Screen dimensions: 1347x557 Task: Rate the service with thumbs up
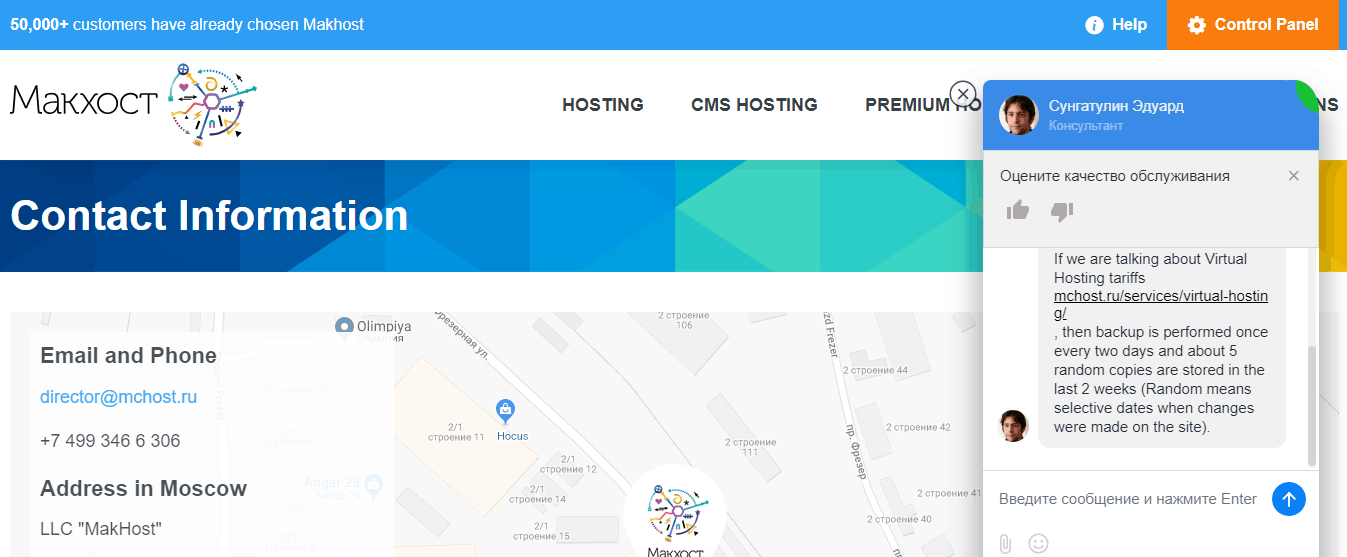1018,210
